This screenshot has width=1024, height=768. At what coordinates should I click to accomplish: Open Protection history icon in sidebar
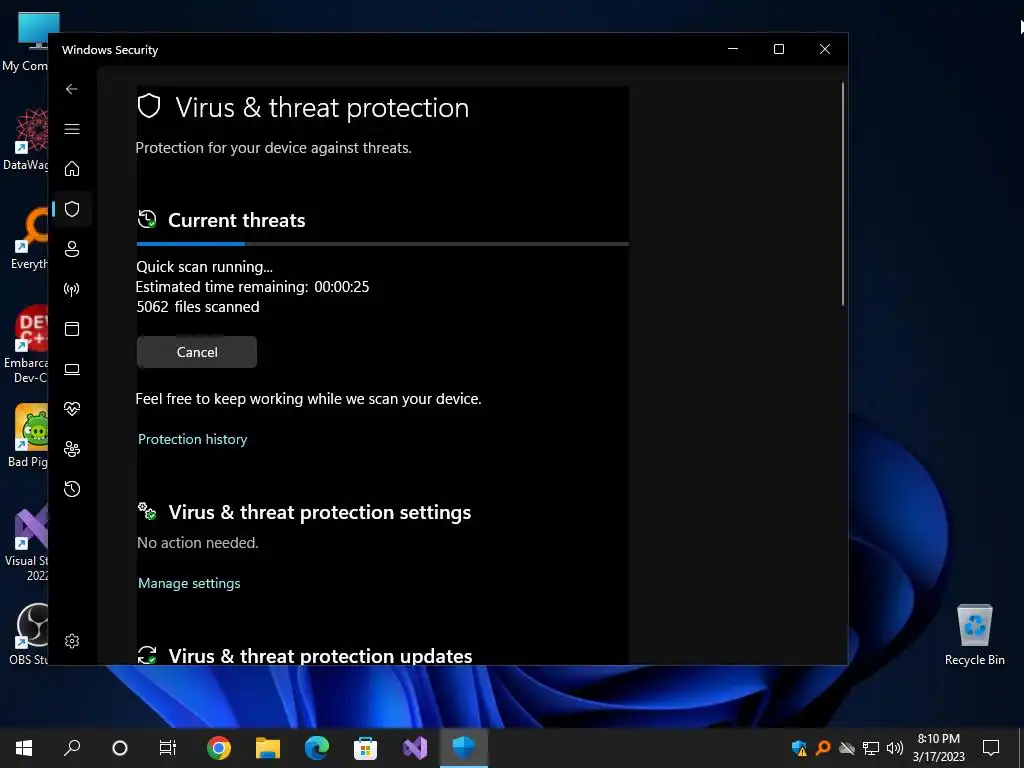(x=72, y=488)
